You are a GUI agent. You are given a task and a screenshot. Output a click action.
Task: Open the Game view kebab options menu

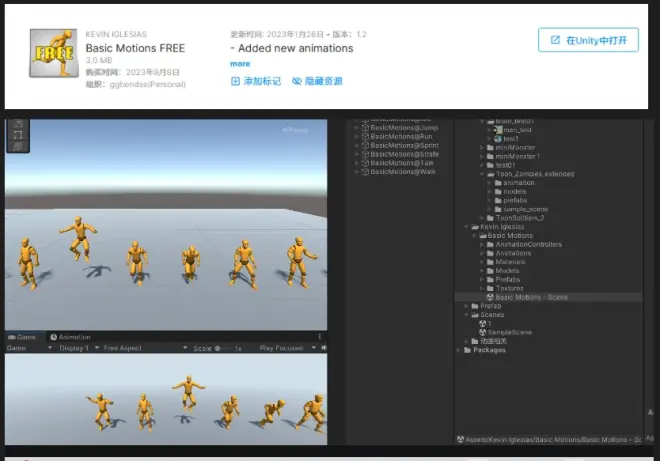click(320, 337)
